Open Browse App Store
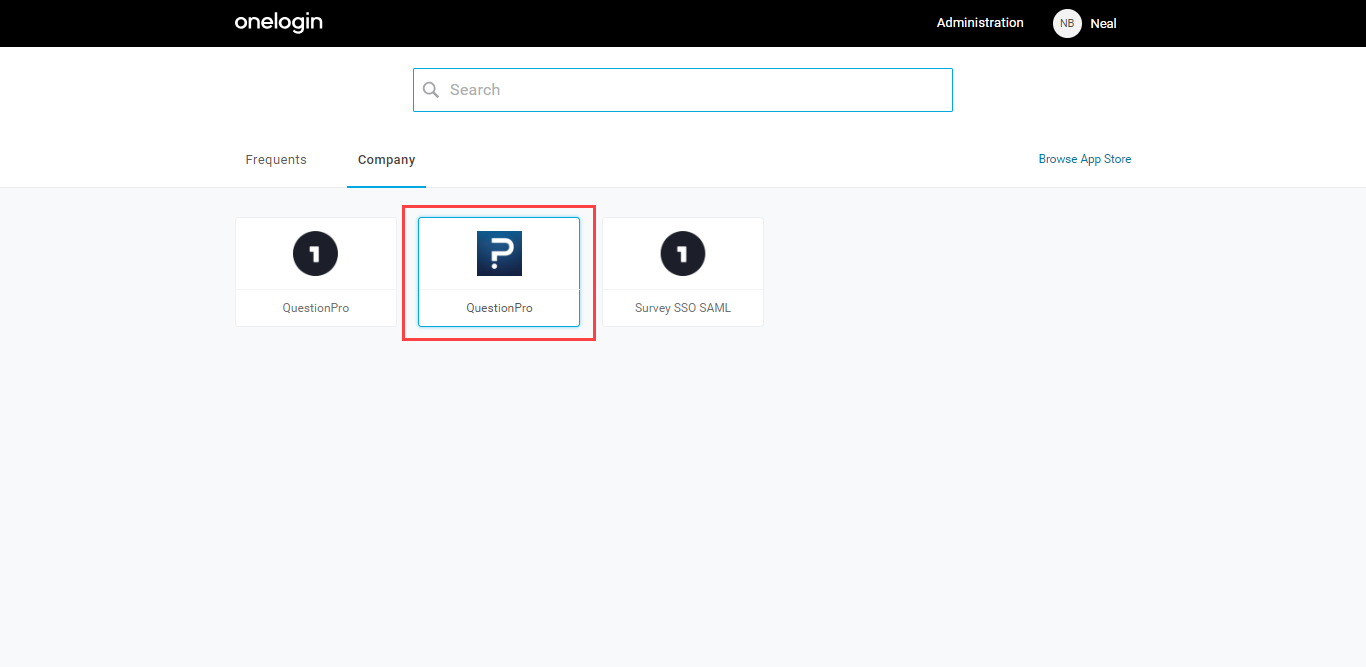Screen dimensions: 1366x667 click(x=1084, y=158)
